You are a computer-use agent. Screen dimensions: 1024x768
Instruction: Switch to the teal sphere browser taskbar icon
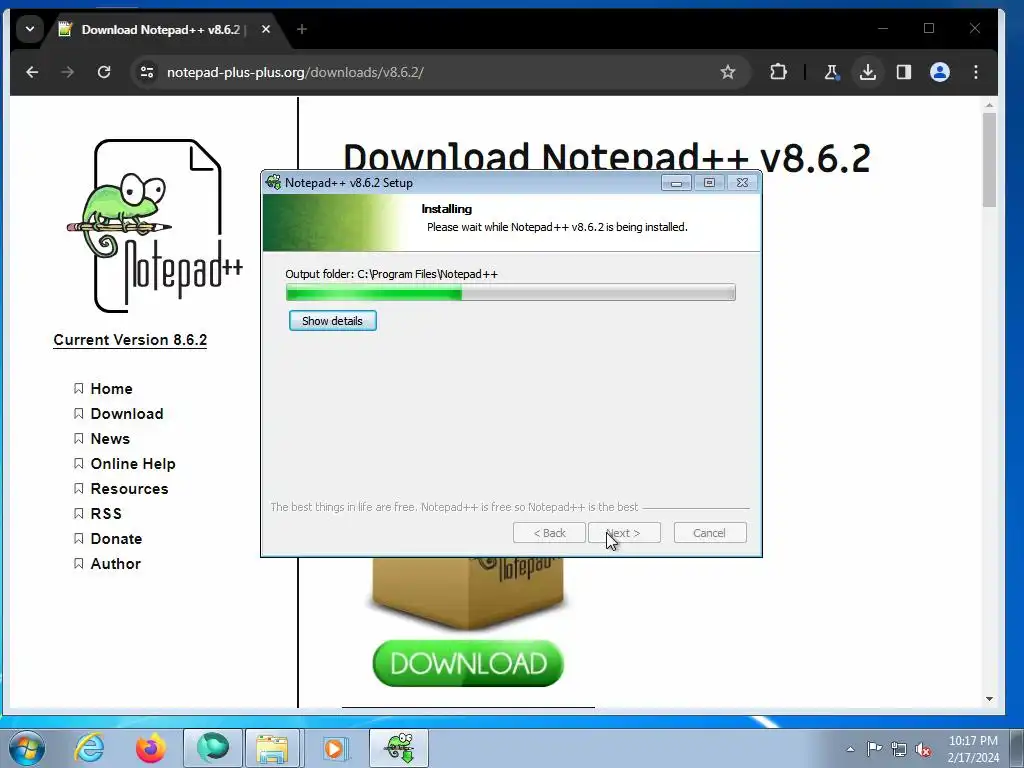click(213, 748)
